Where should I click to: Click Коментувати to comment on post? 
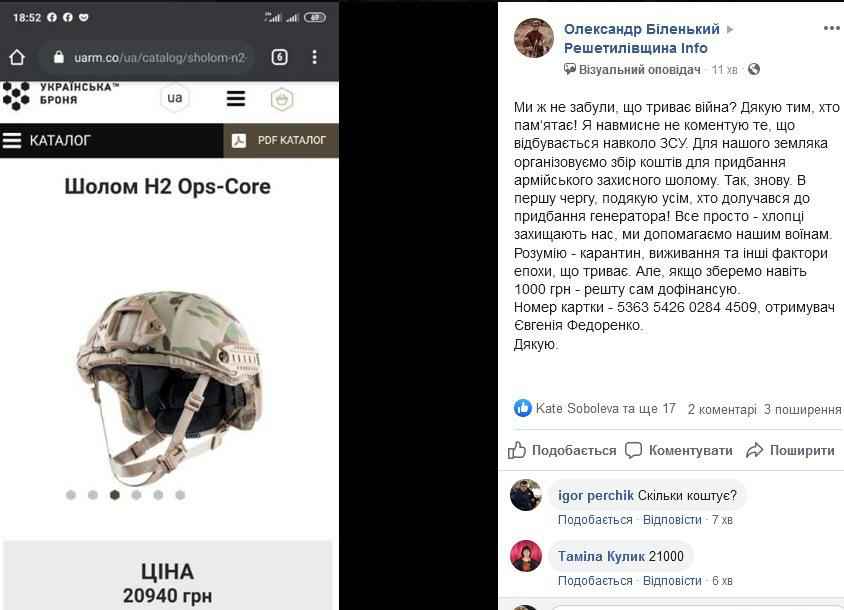click(679, 450)
